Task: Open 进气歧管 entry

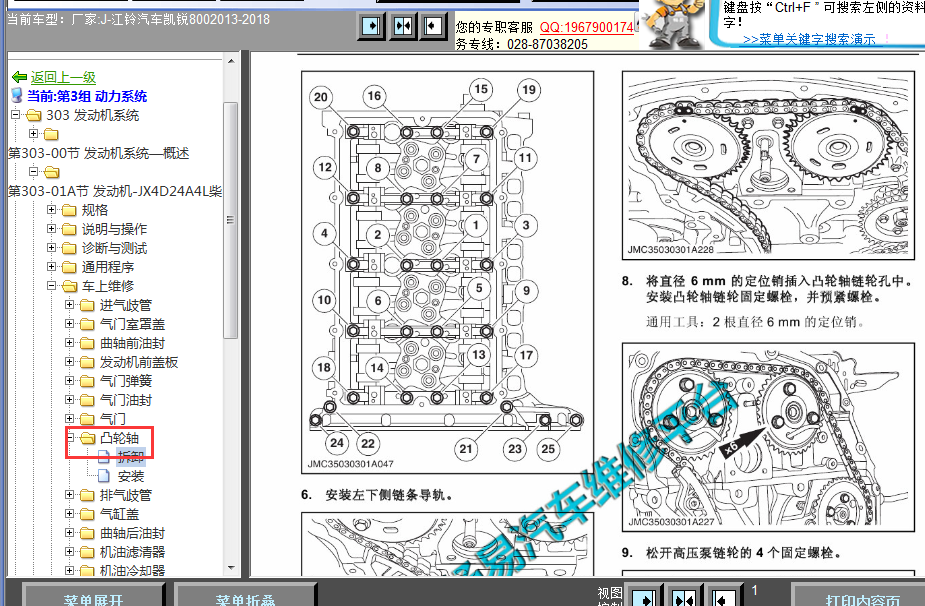Action: pos(126,305)
